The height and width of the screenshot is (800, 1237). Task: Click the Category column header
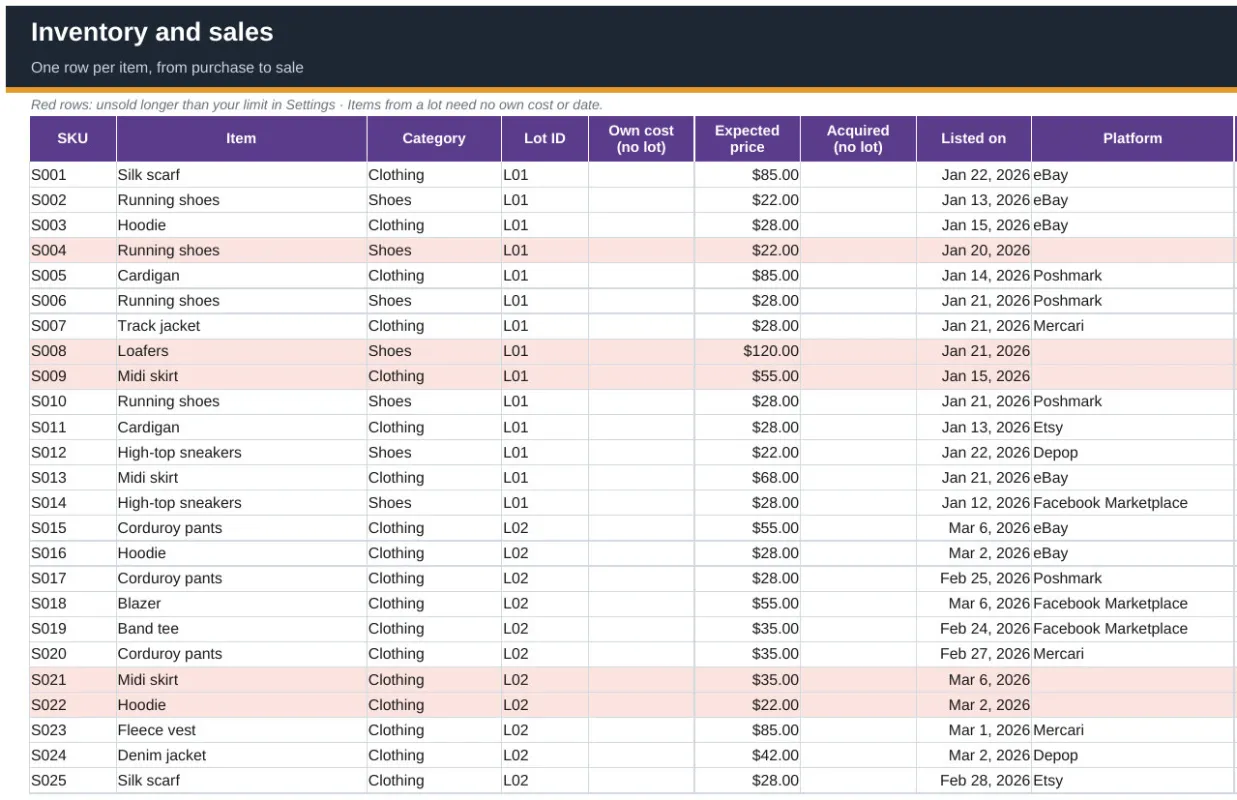pos(434,139)
